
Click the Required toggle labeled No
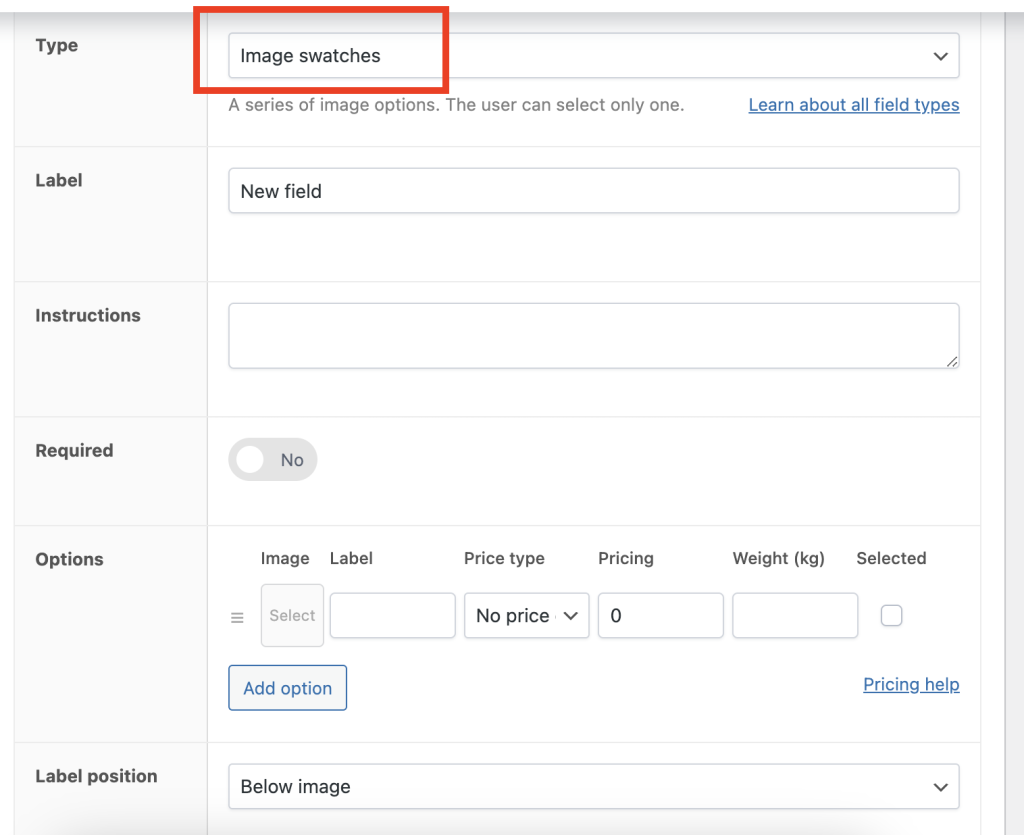click(x=272, y=459)
